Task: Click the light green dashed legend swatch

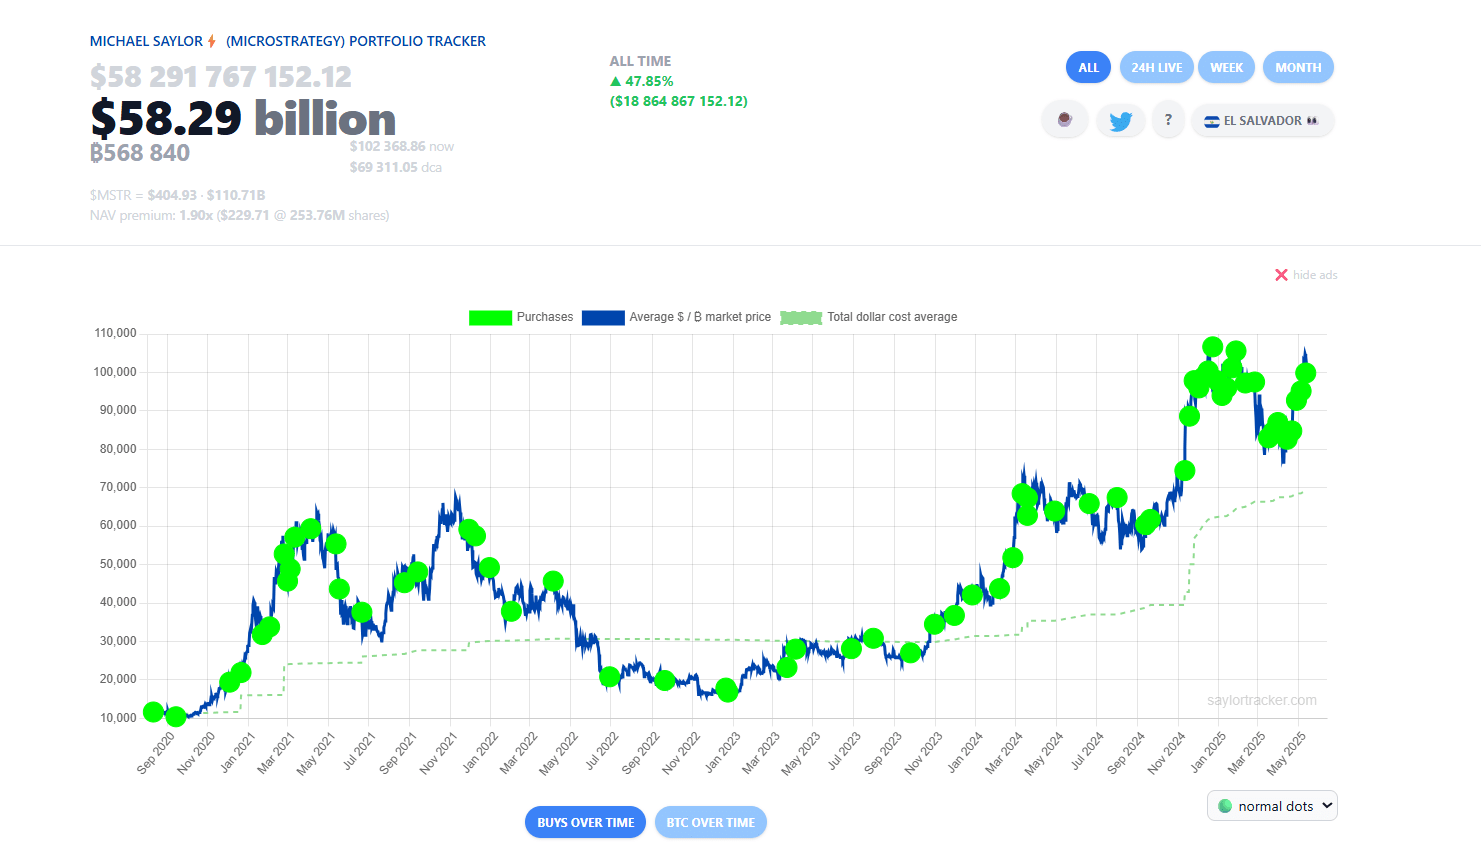Action: (801, 317)
